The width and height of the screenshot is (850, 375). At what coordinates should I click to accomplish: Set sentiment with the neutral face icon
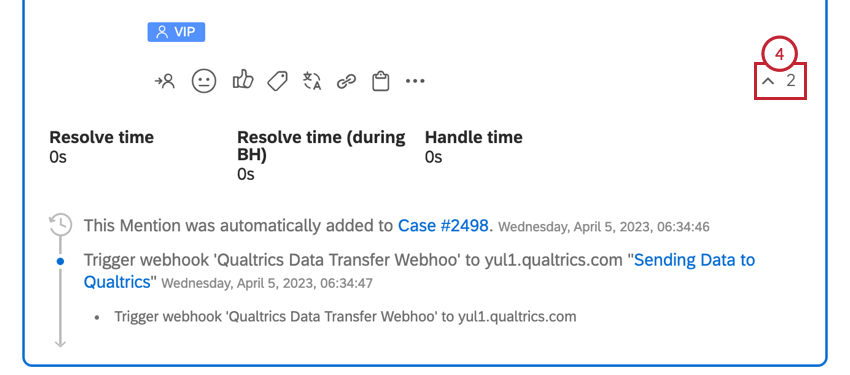click(204, 81)
